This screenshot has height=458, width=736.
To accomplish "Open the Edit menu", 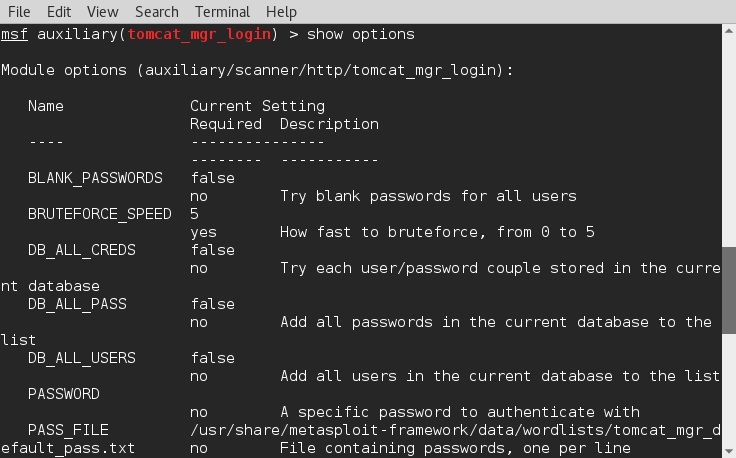I will (59, 12).
